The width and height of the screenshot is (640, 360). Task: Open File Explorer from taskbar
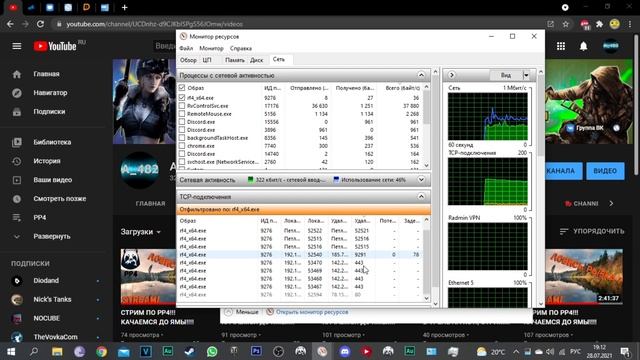(57, 351)
